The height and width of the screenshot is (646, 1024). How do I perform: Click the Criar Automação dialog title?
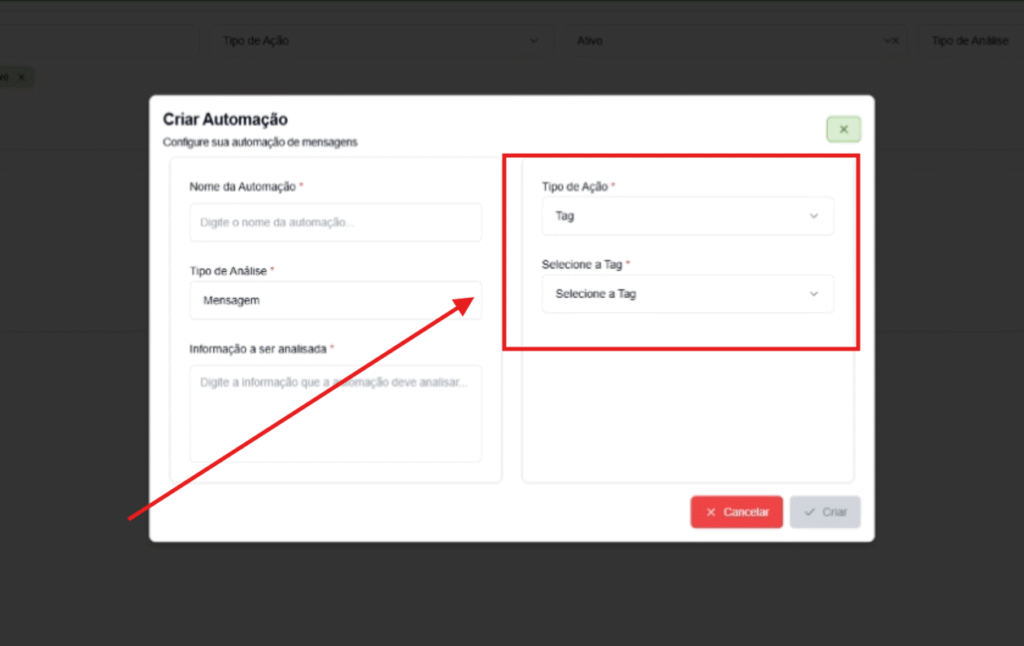(225, 120)
